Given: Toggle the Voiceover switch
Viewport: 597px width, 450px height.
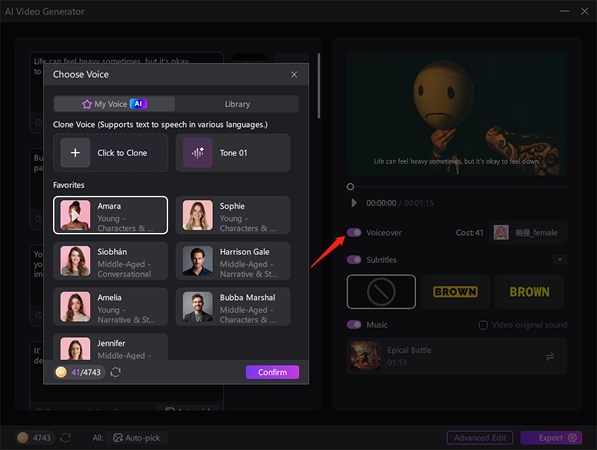Looking at the screenshot, I should click(354, 233).
